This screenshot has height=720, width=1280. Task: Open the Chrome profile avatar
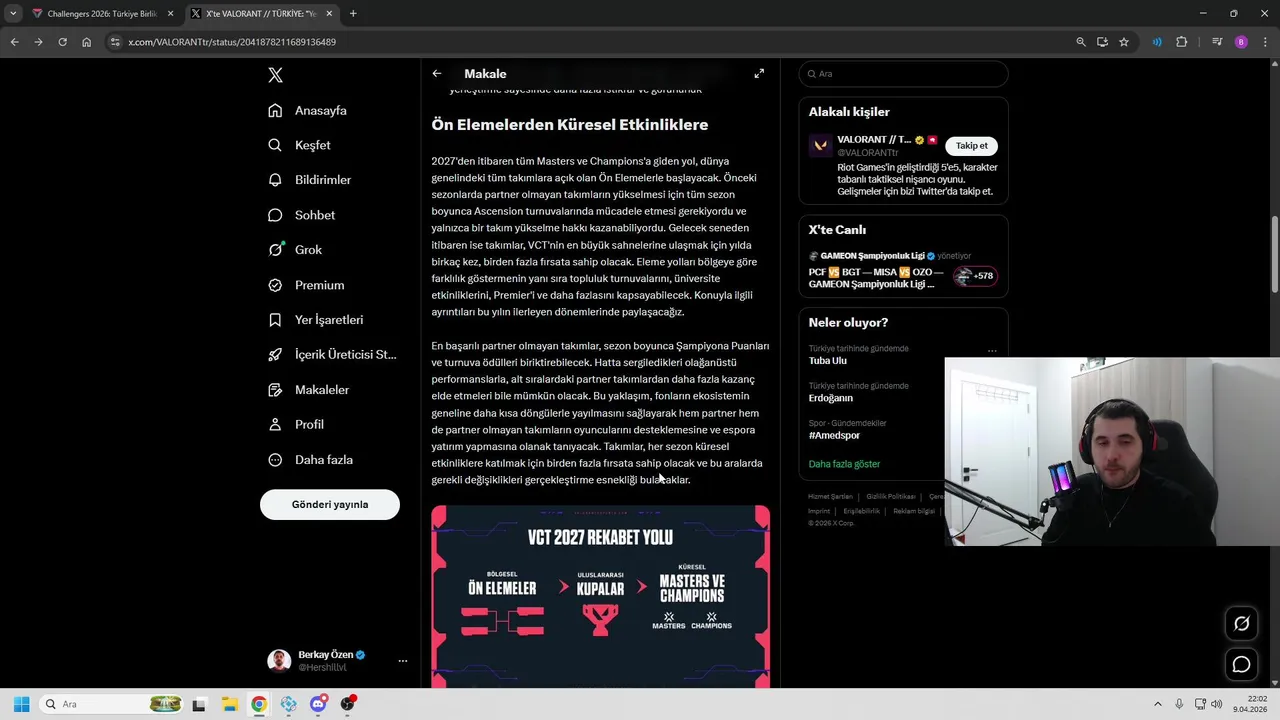tap(1241, 42)
